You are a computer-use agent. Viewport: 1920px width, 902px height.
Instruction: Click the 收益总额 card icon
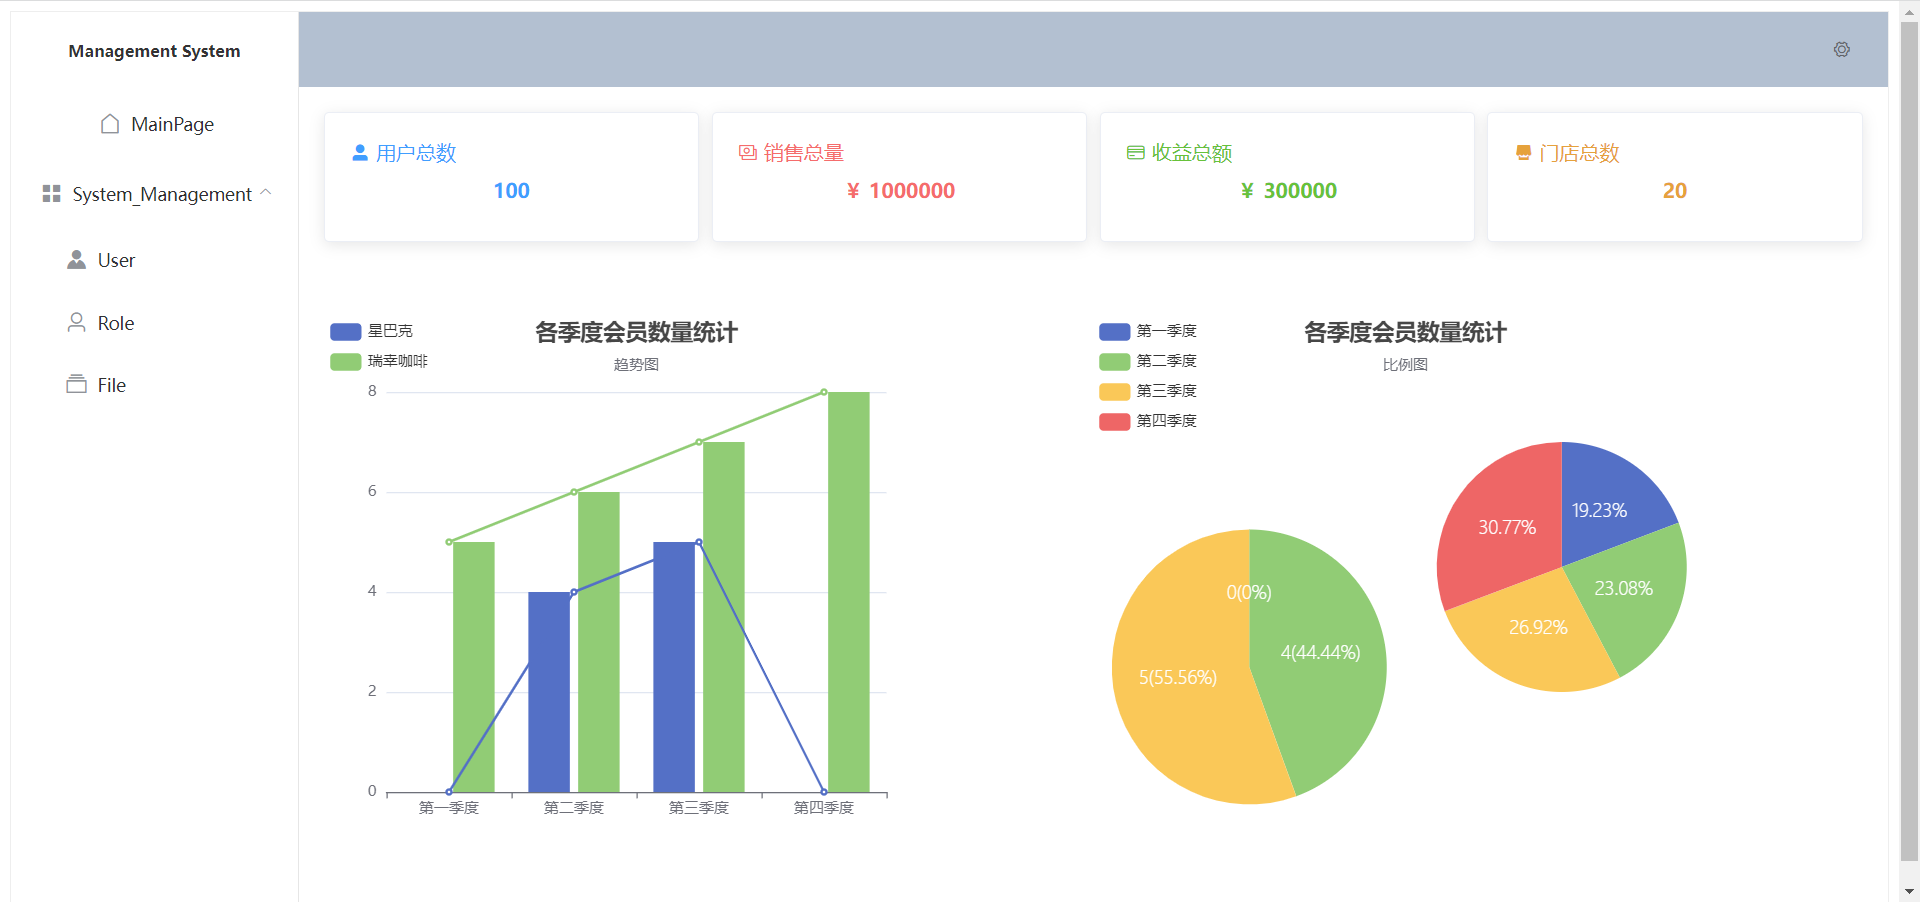pyautogui.click(x=1136, y=153)
